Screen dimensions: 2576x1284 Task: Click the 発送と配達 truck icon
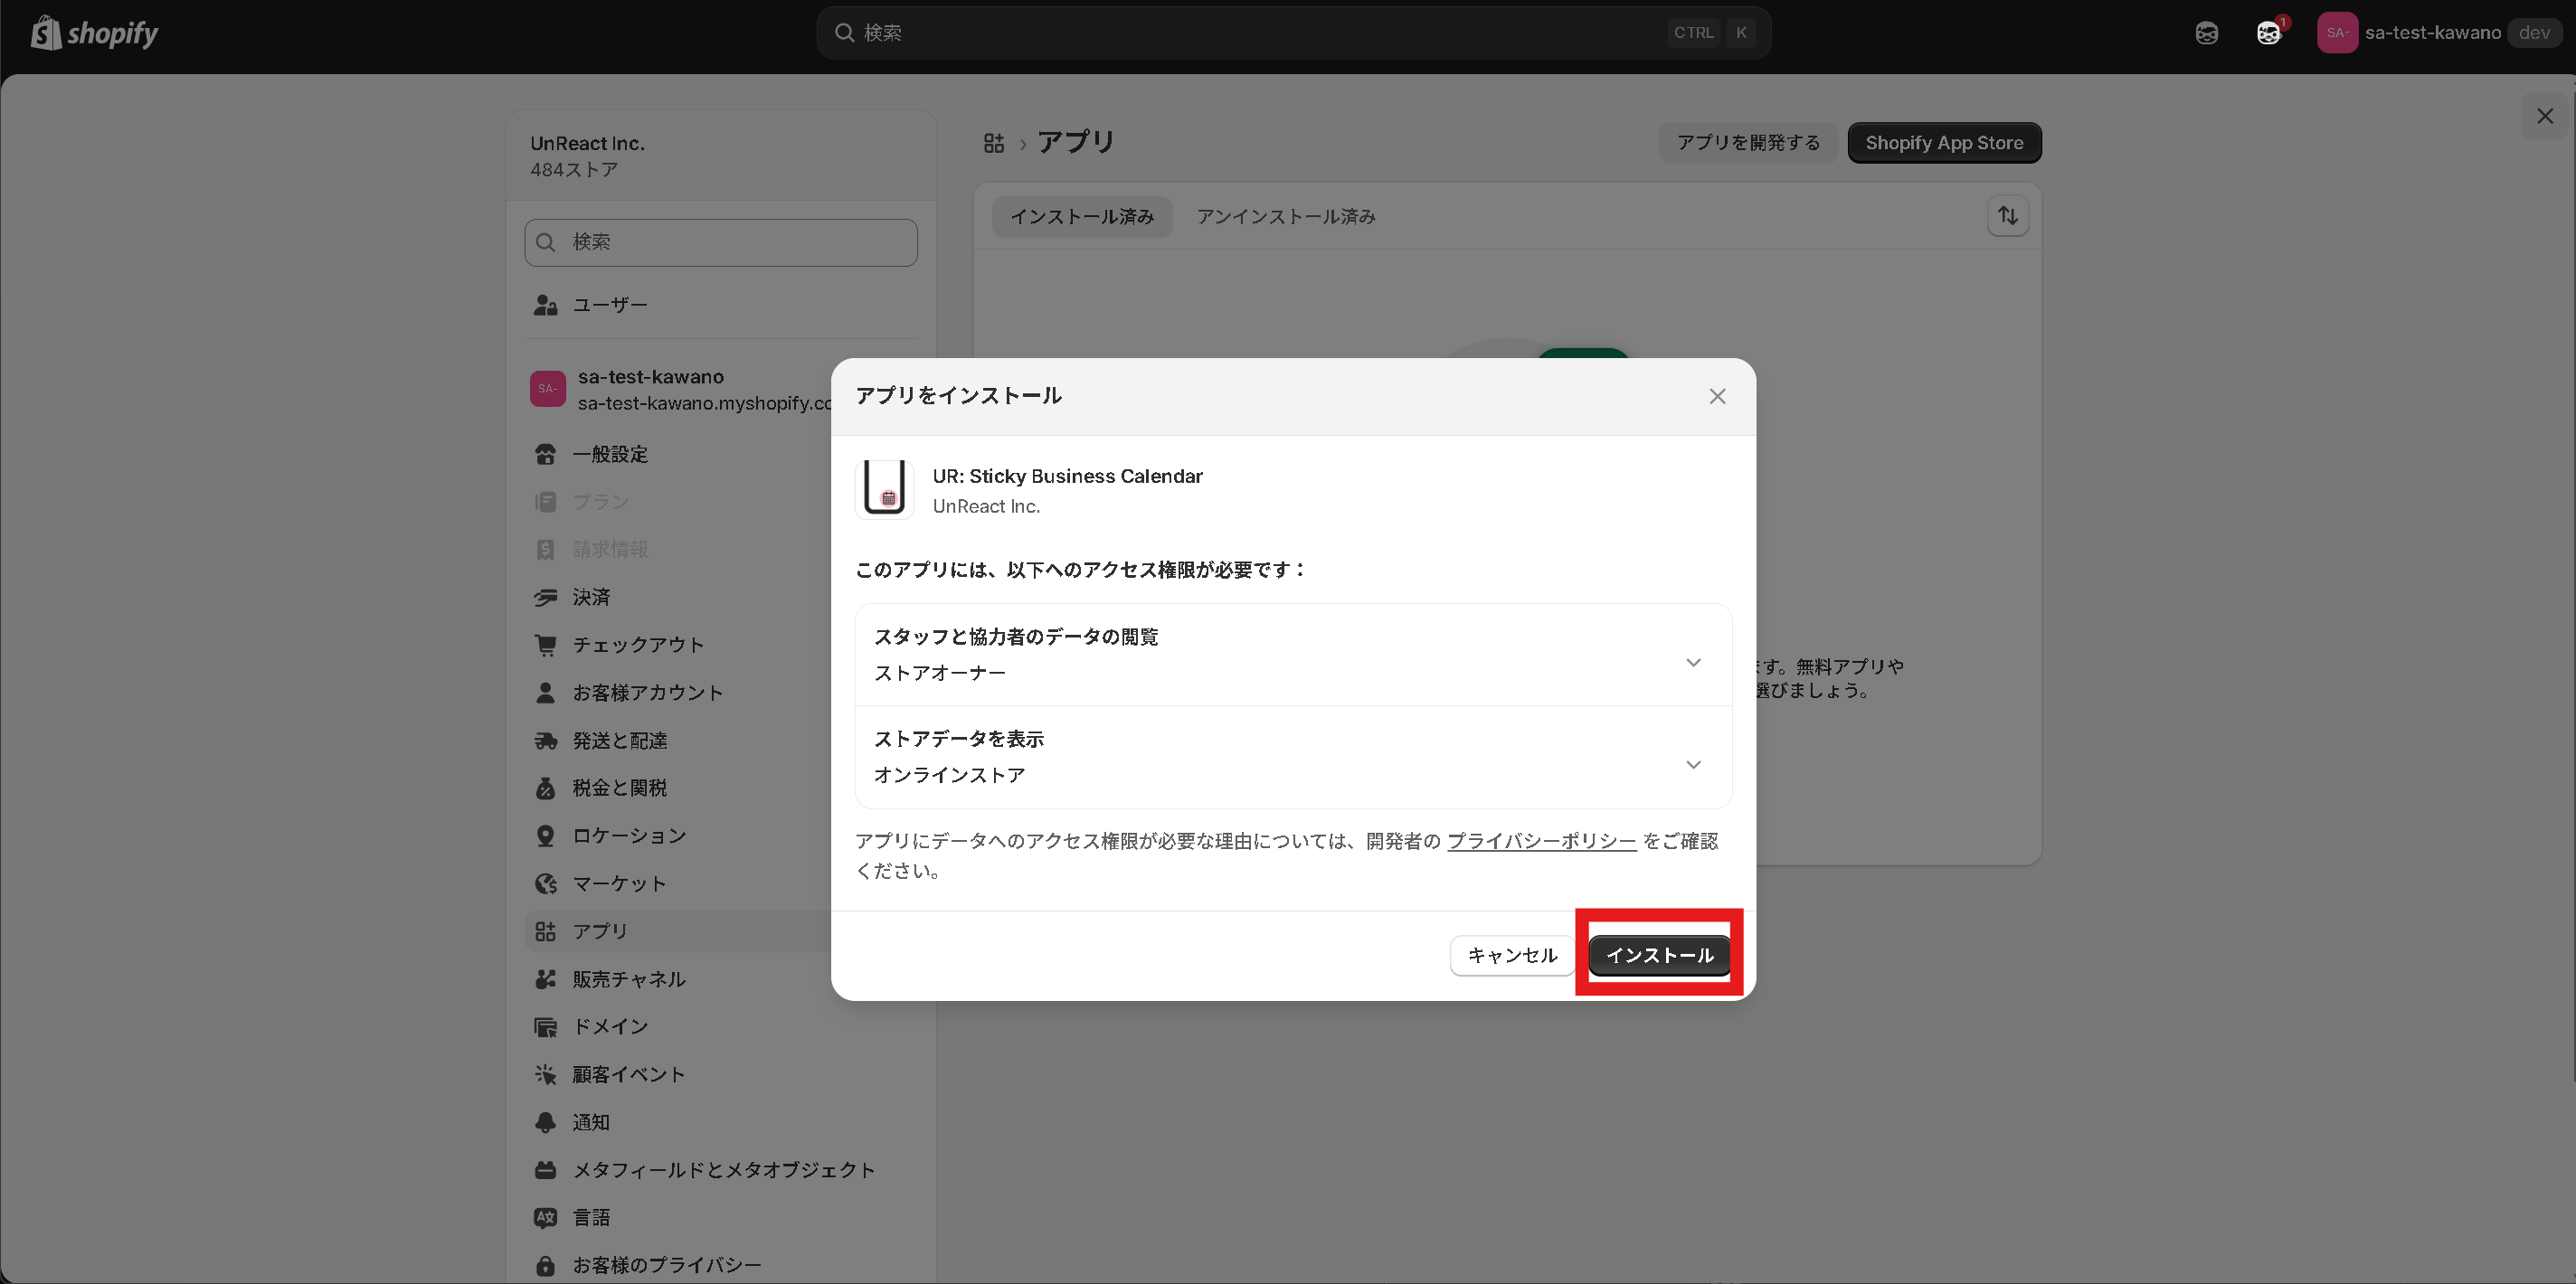click(545, 741)
